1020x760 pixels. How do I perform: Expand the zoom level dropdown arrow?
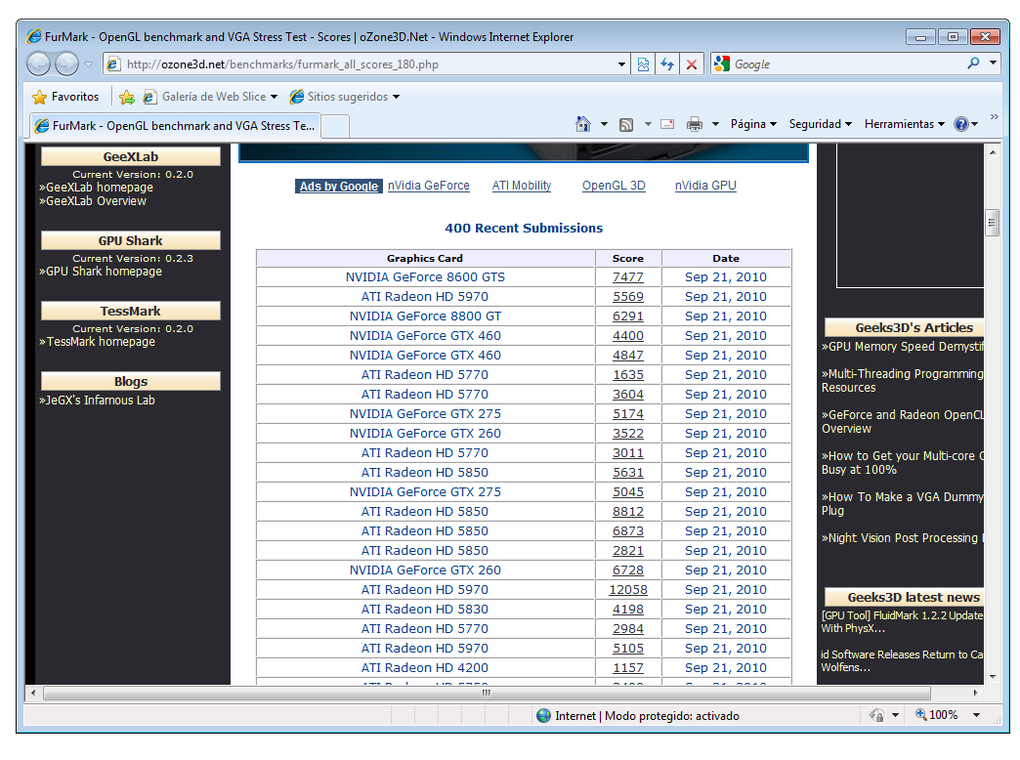(976, 715)
